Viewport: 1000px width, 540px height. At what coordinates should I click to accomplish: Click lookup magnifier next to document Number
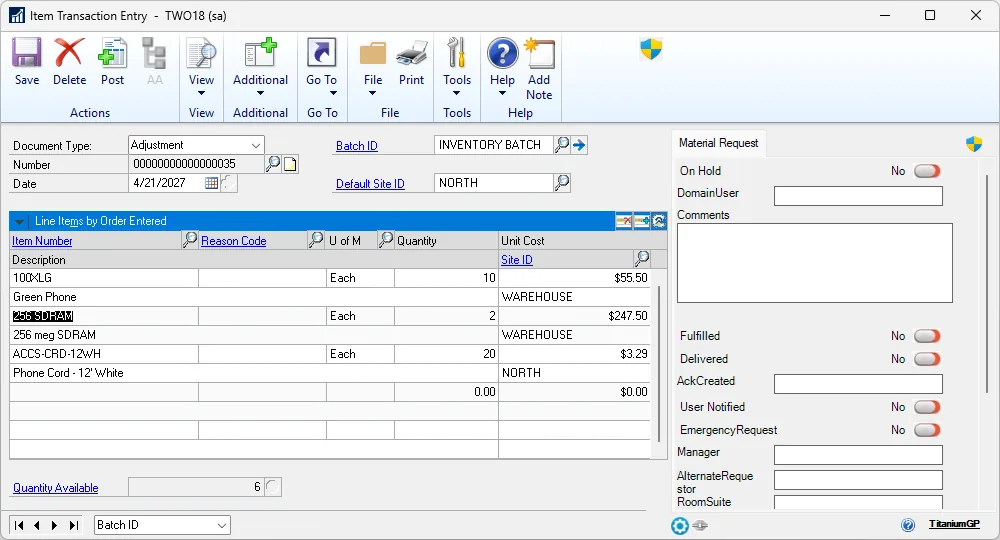point(273,164)
